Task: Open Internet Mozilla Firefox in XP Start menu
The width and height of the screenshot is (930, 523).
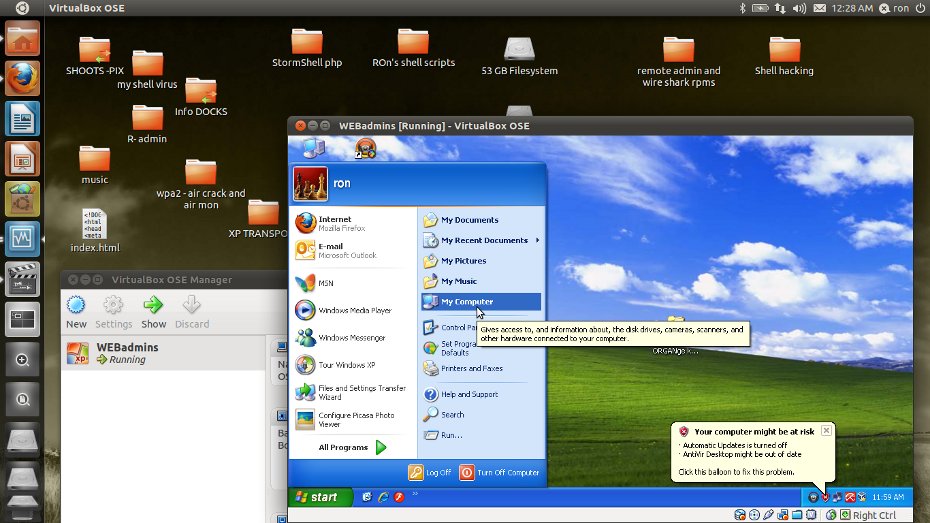Action: (x=353, y=224)
